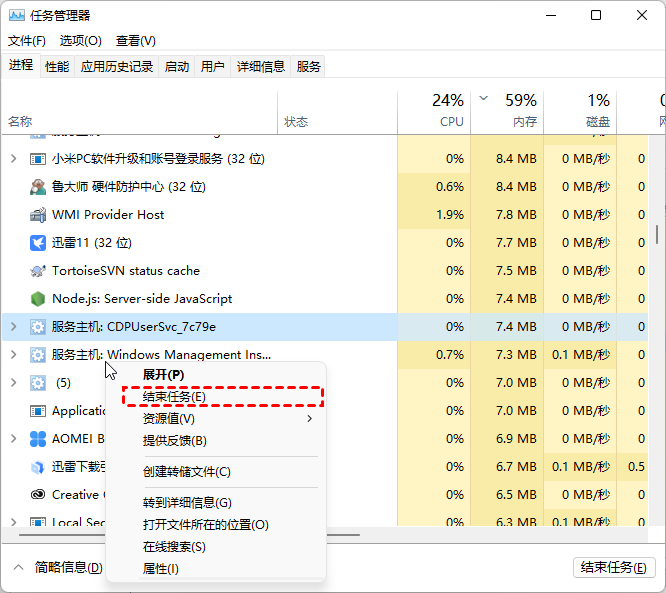666x593 pixels.
Task: Click the Application row window icon
Action: (38, 411)
